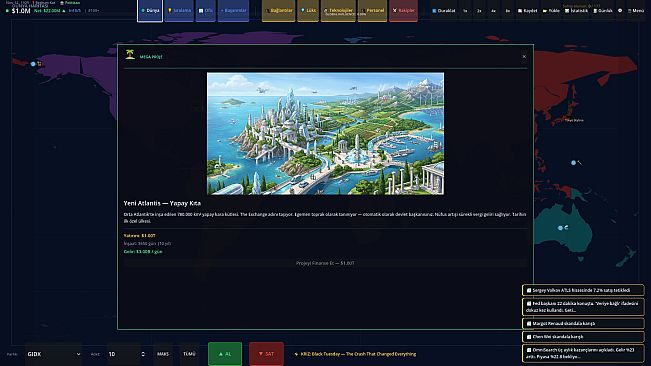Click the Yeni Atlantis — Yapay Kıta title
Viewport: 651px width, 366px height.
click(162, 203)
